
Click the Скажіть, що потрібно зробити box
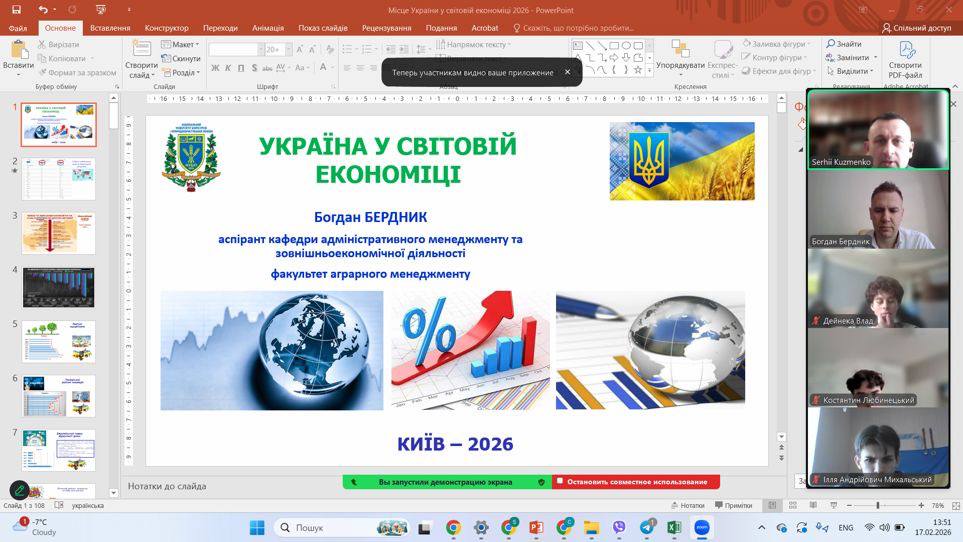(574, 28)
